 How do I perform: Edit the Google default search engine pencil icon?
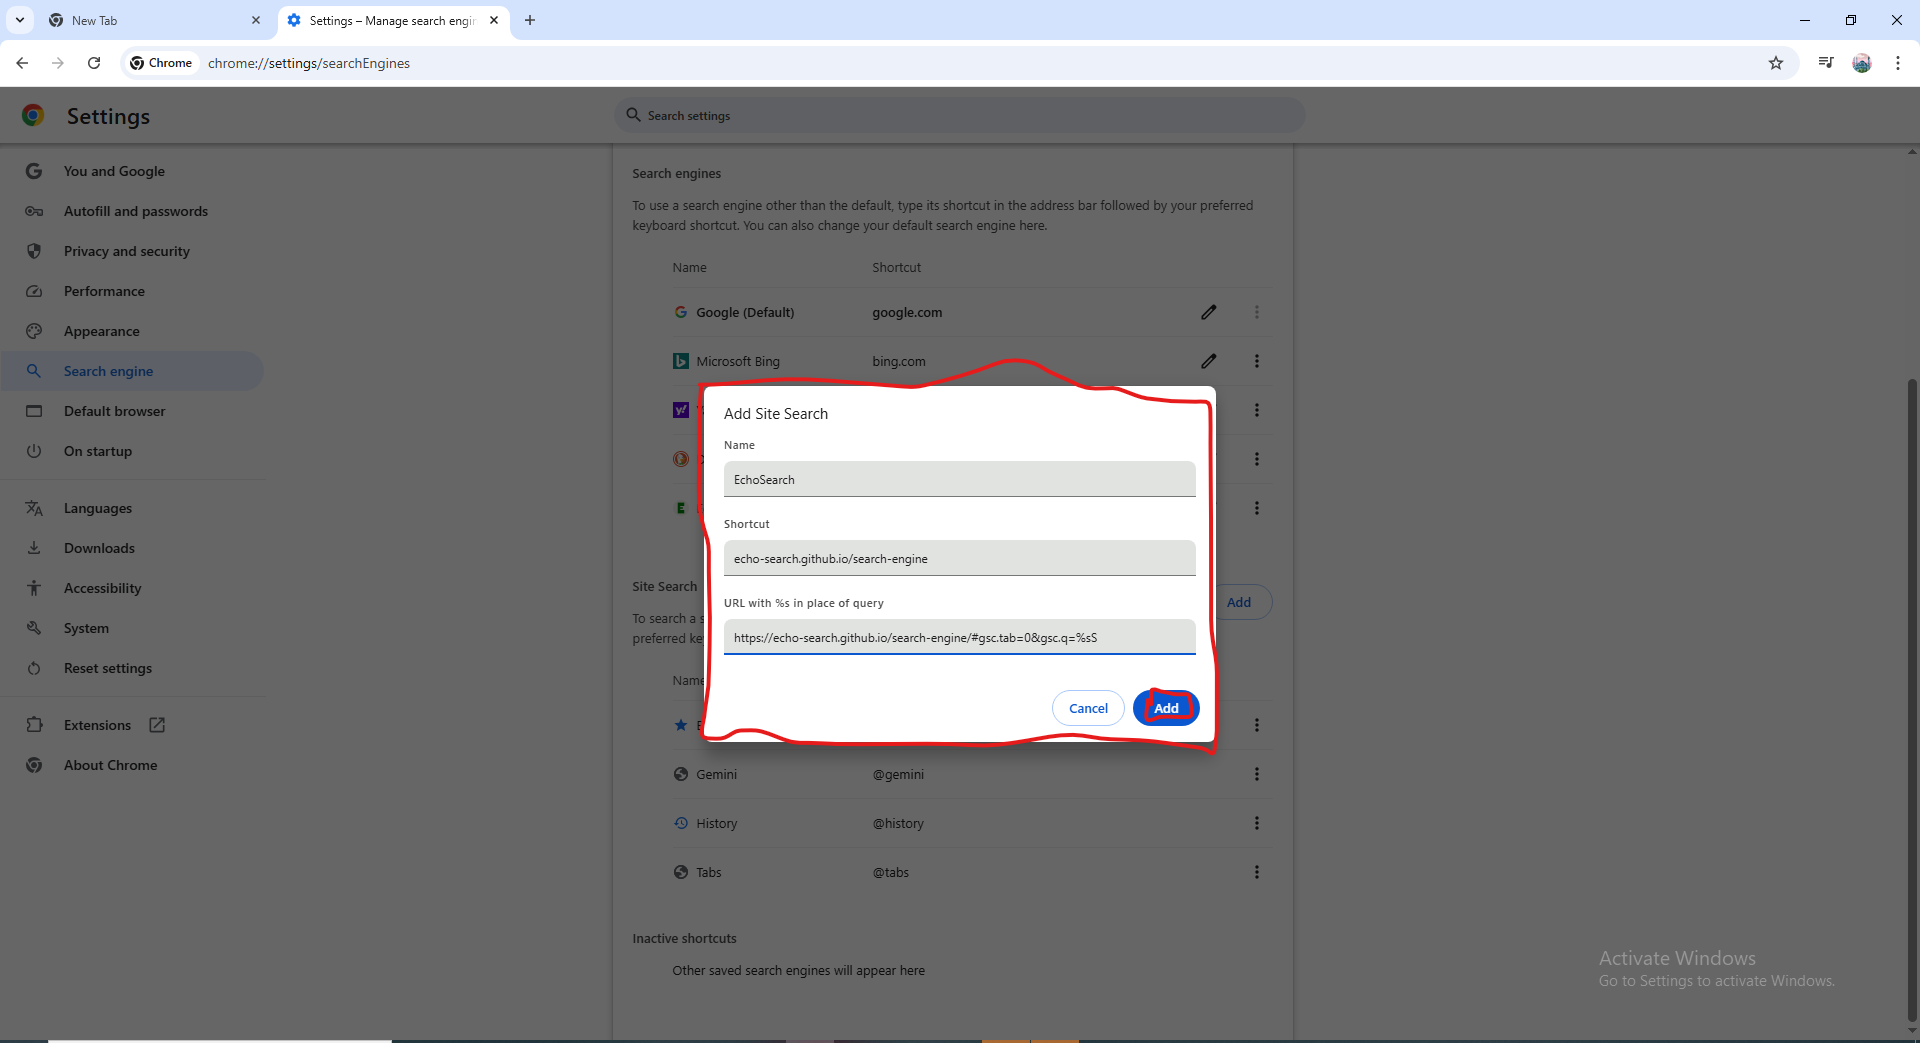[1208, 312]
